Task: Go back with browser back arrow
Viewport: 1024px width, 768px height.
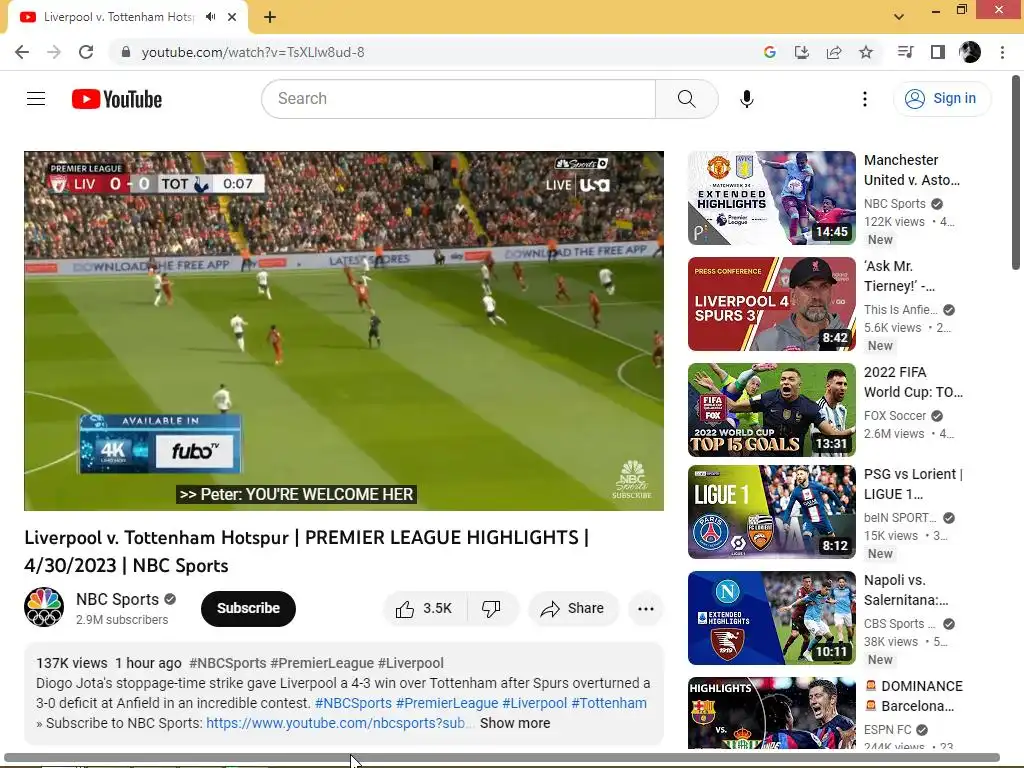Action: click(x=22, y=52)
